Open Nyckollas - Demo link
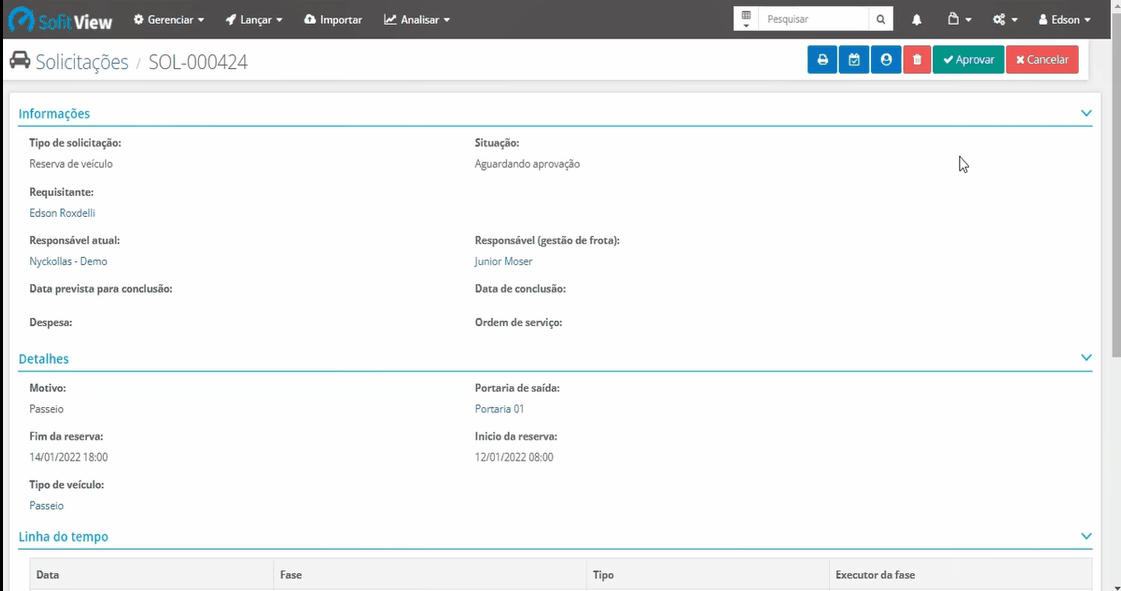Screen dimensions: 1121x591 tap(68, 262)
